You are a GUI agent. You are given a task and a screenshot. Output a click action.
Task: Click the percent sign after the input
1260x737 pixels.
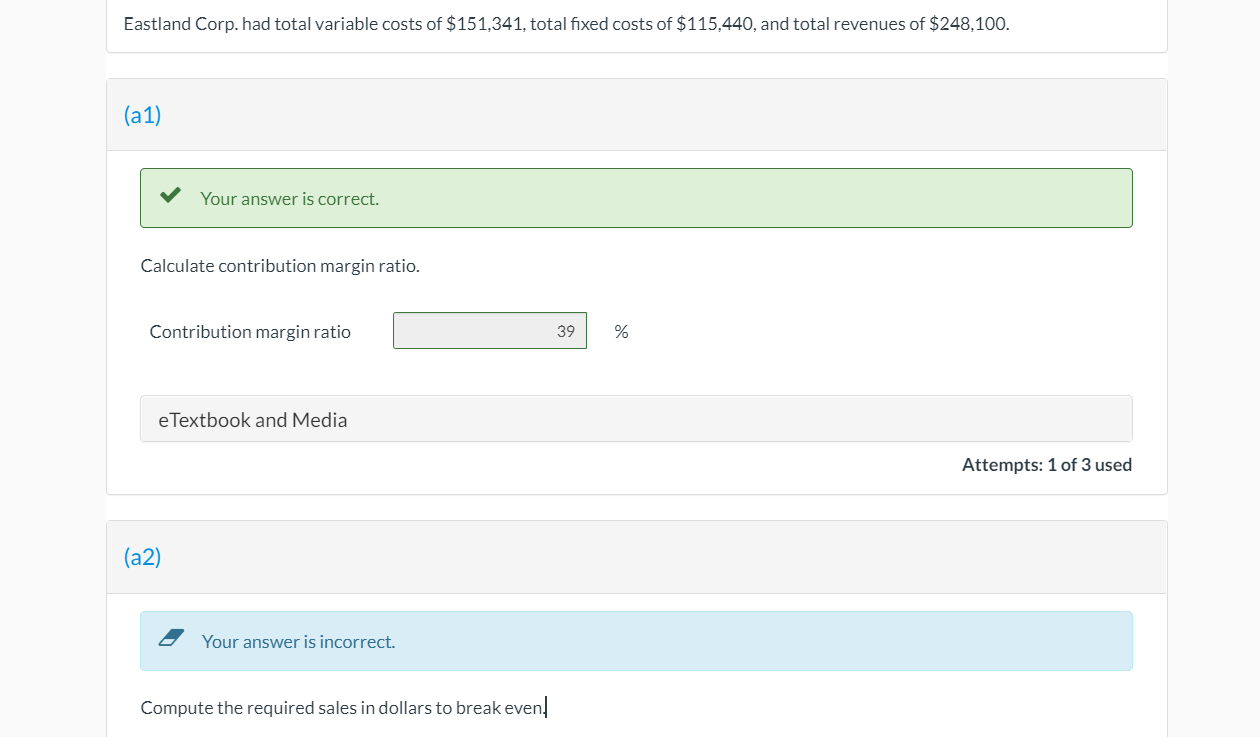tap(621, 332)
